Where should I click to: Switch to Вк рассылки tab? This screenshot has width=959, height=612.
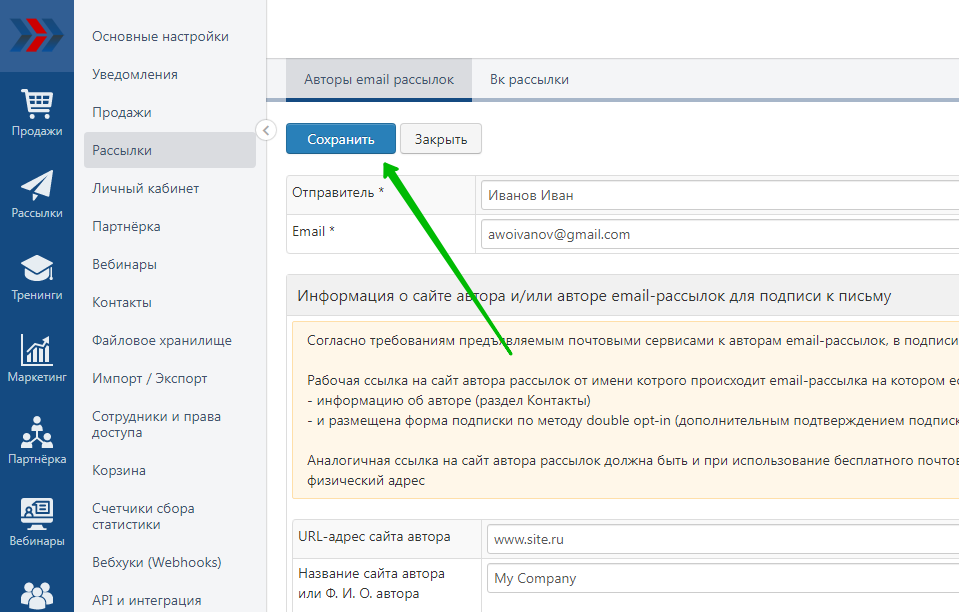coord(529,79)
